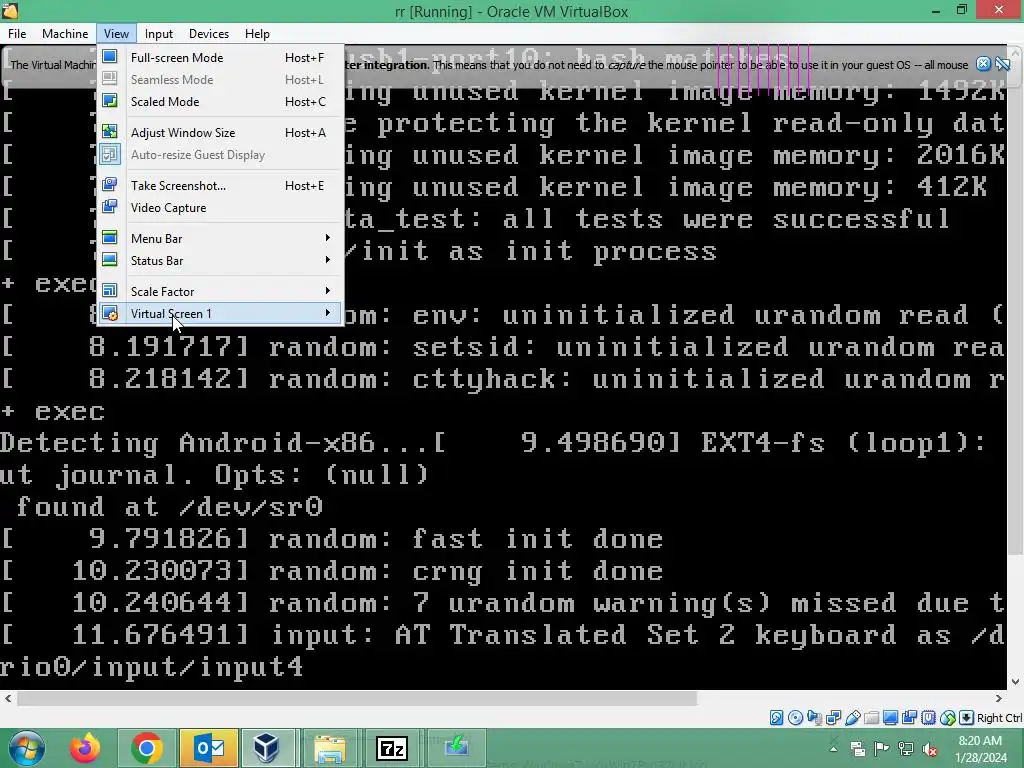Screen dimensions: 1024x768
Task: Open the Machine menu
Action: 65,34
